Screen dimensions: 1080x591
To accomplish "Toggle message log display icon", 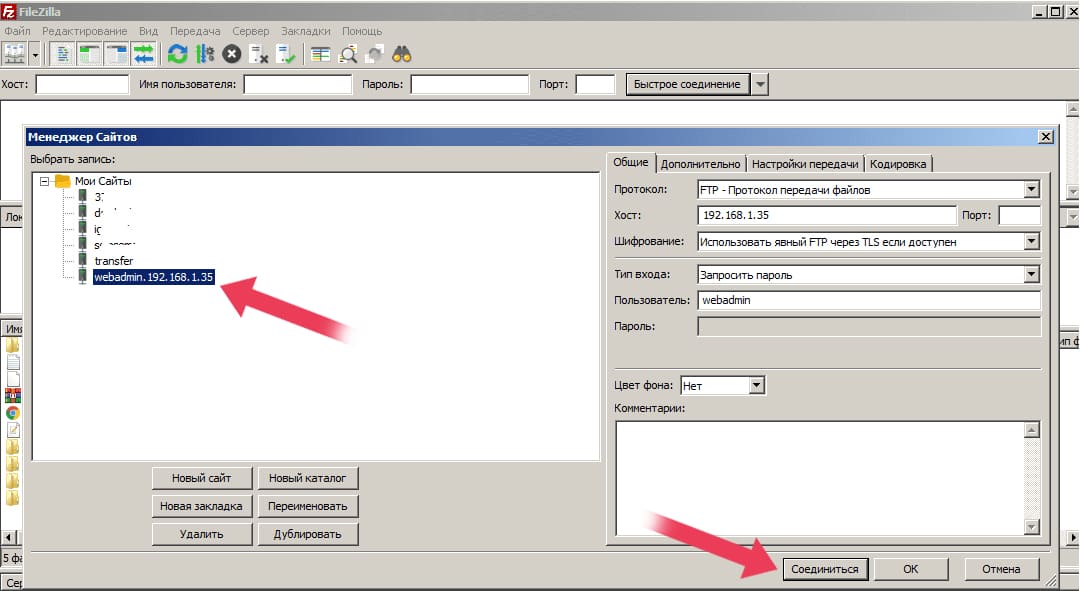I will (62, 54).
